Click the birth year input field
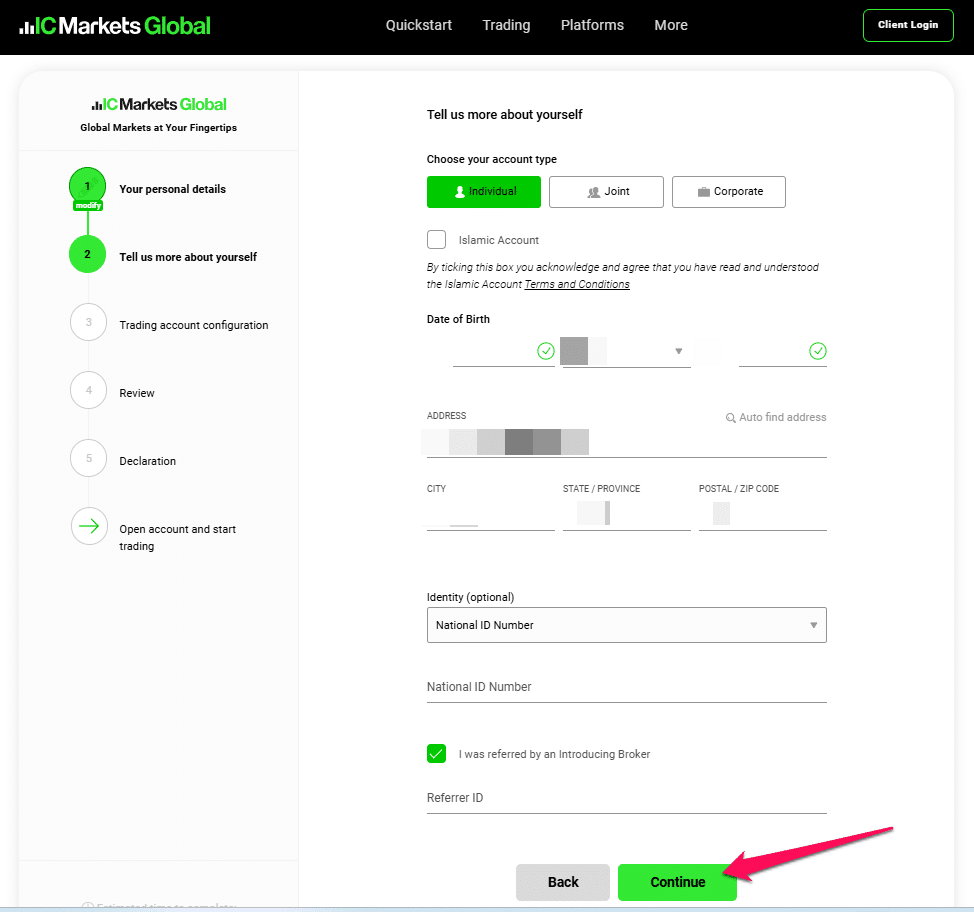 [783, 352]
